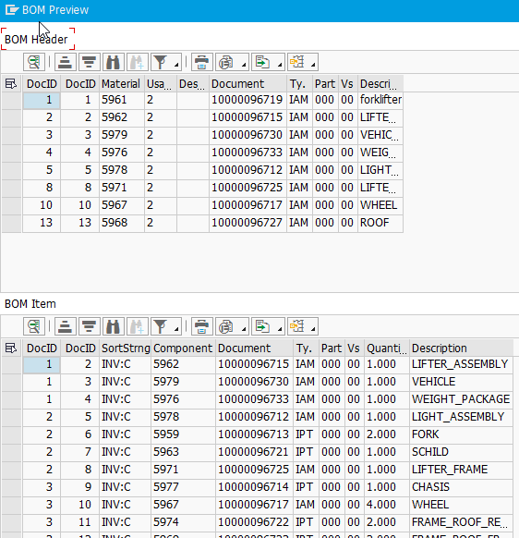Image resolution: width=519 pixels, height=538 pixels.
Task: Click BOM Item section label
Action: point(30,304)
